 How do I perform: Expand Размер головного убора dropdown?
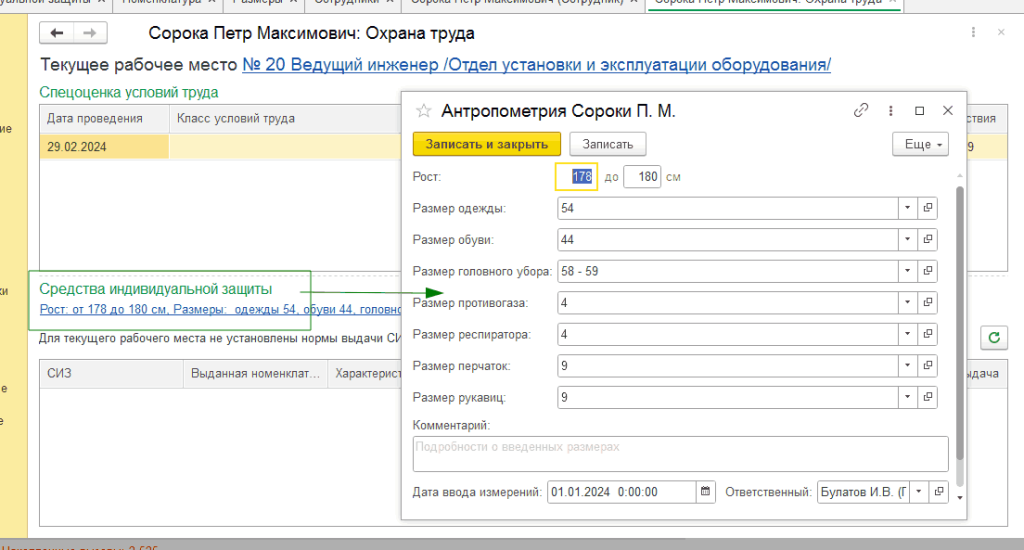click(x=907, y=270)
